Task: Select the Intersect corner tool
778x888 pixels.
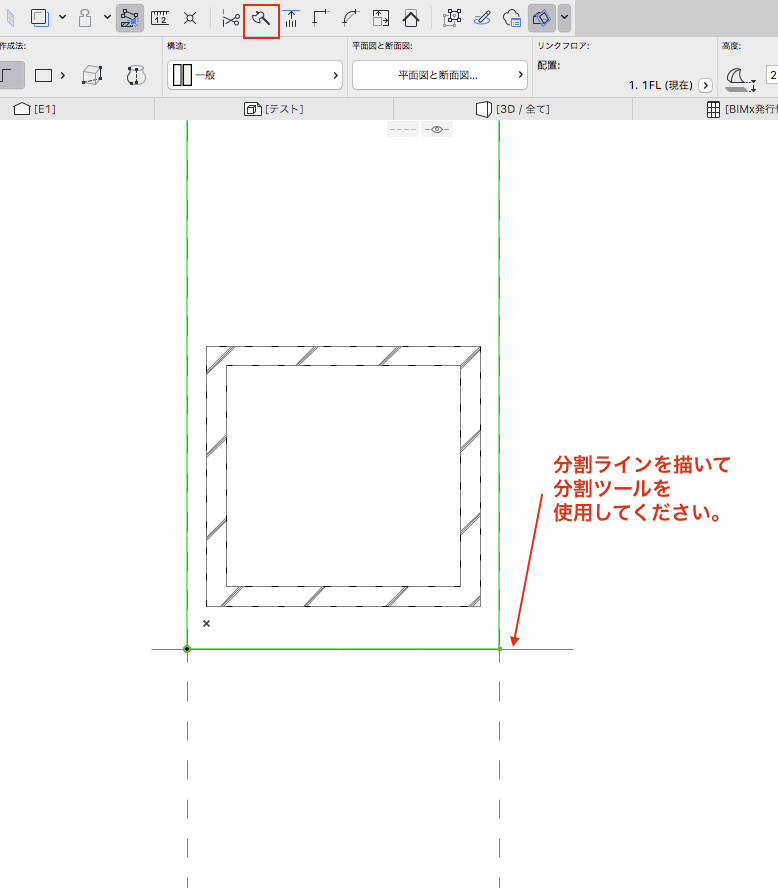Action: 320,18
